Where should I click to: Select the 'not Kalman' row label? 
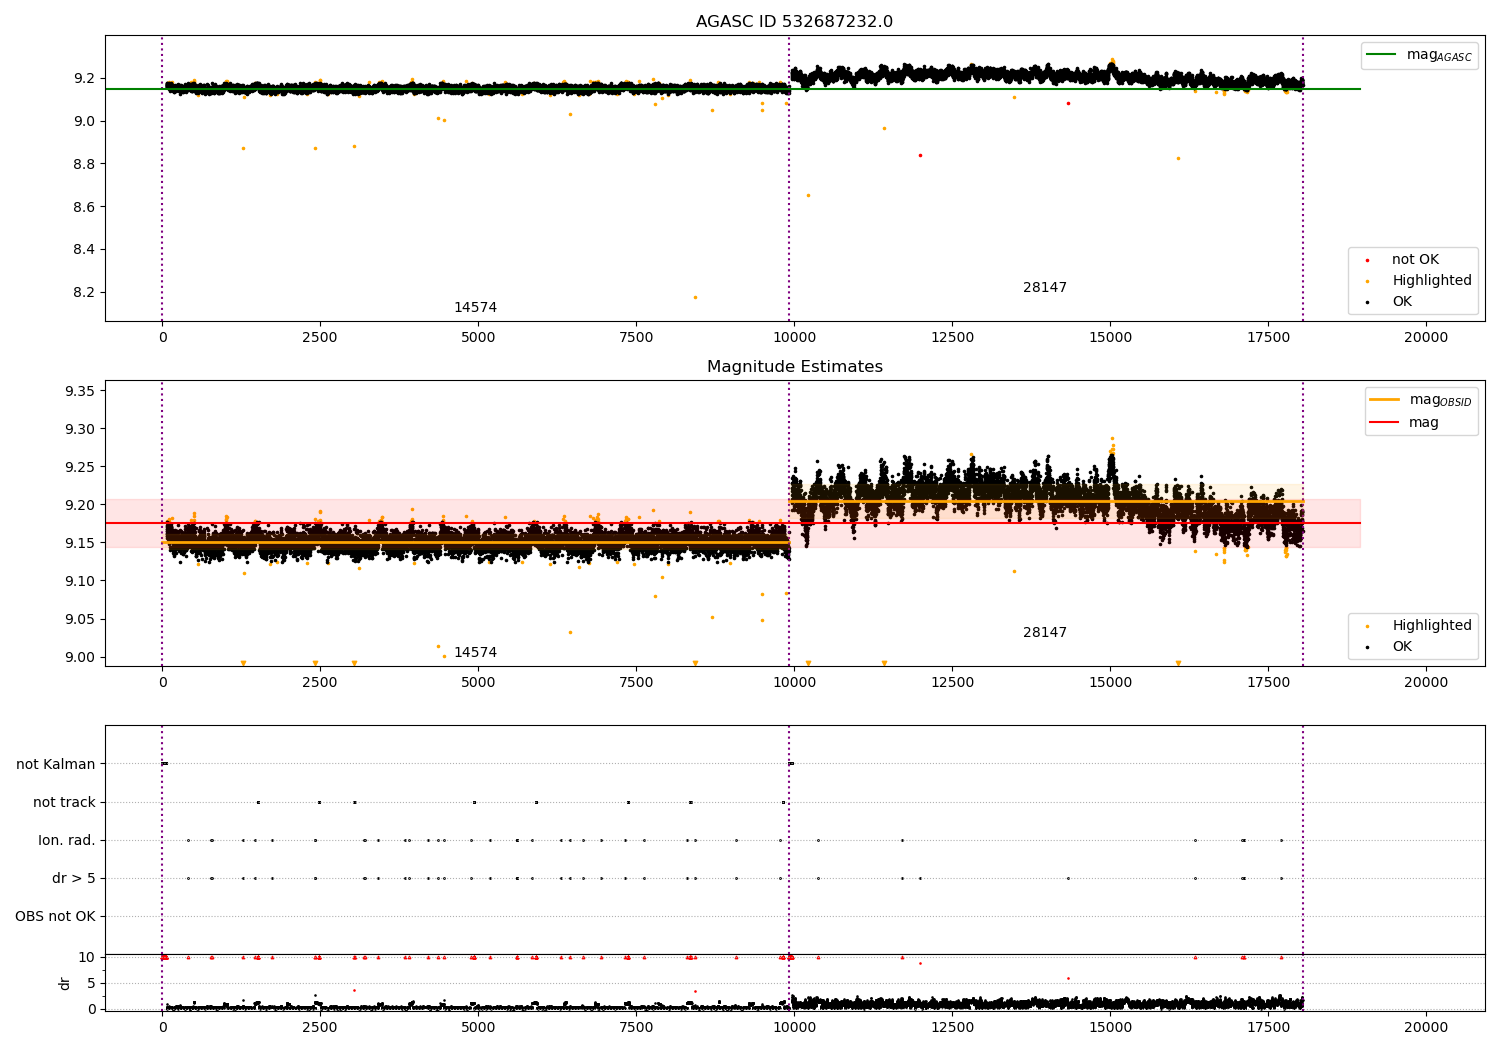[x=56, y=765]
